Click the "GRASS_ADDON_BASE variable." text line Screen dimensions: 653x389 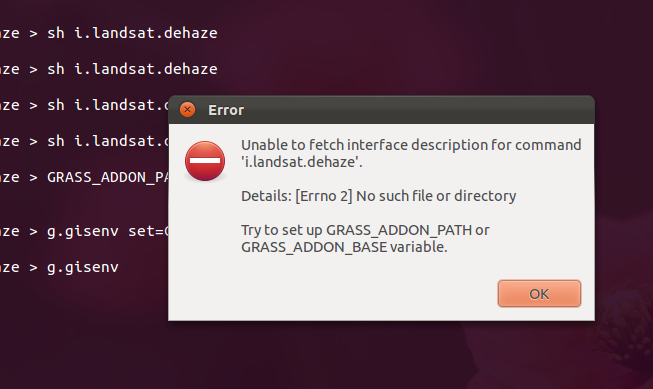pos(344,247)
